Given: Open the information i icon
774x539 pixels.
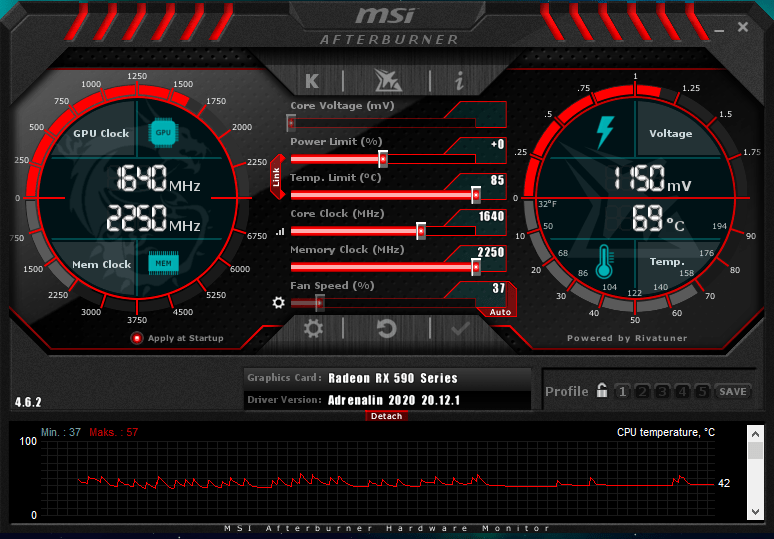Looking at the screenshot, I should tap(460, 80).
